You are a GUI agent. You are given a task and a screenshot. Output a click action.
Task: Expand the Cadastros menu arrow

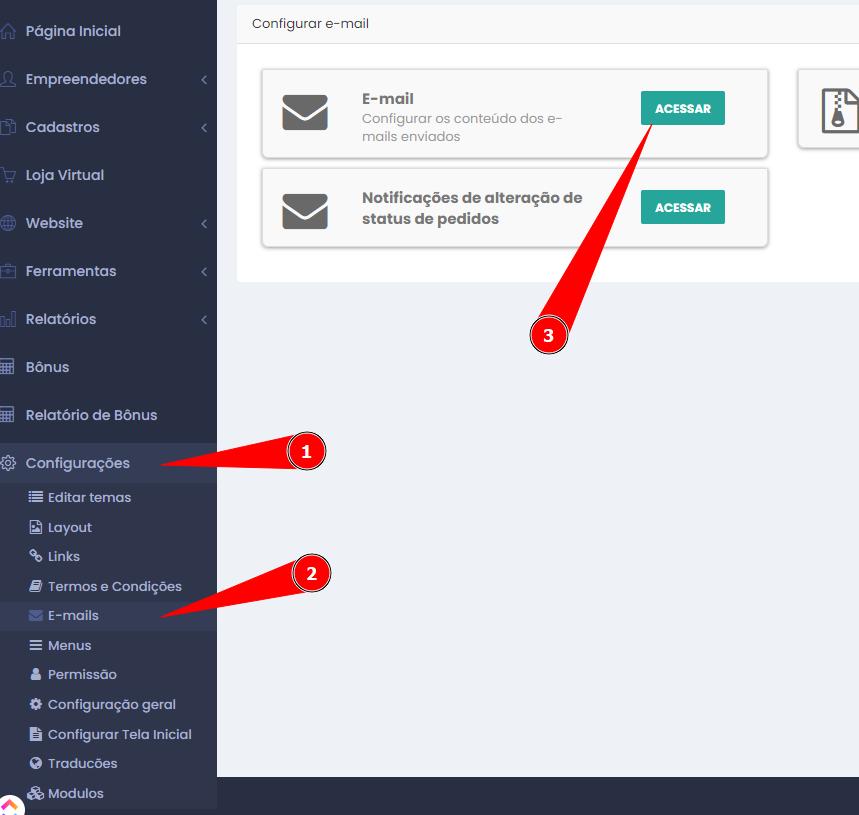point(204,128)
